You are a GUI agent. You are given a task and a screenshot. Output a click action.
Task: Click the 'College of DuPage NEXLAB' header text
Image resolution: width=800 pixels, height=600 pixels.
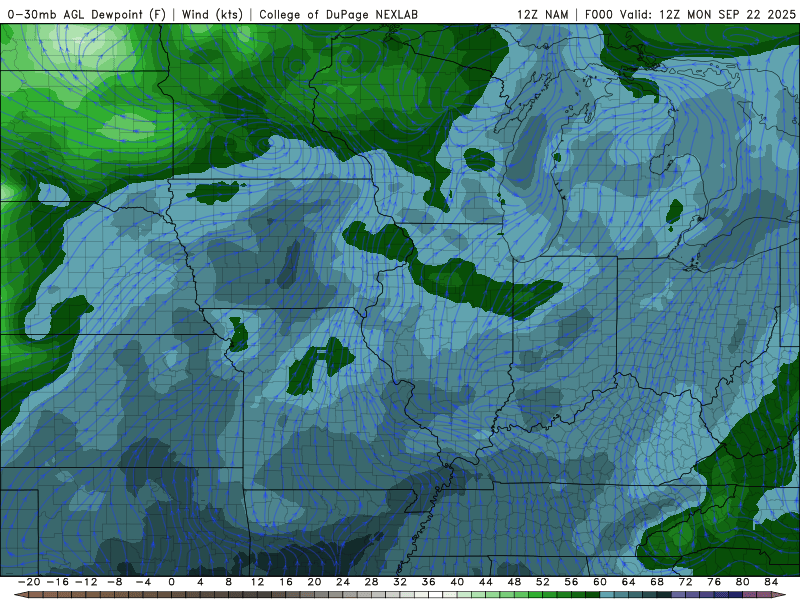[x=338, y=15]
